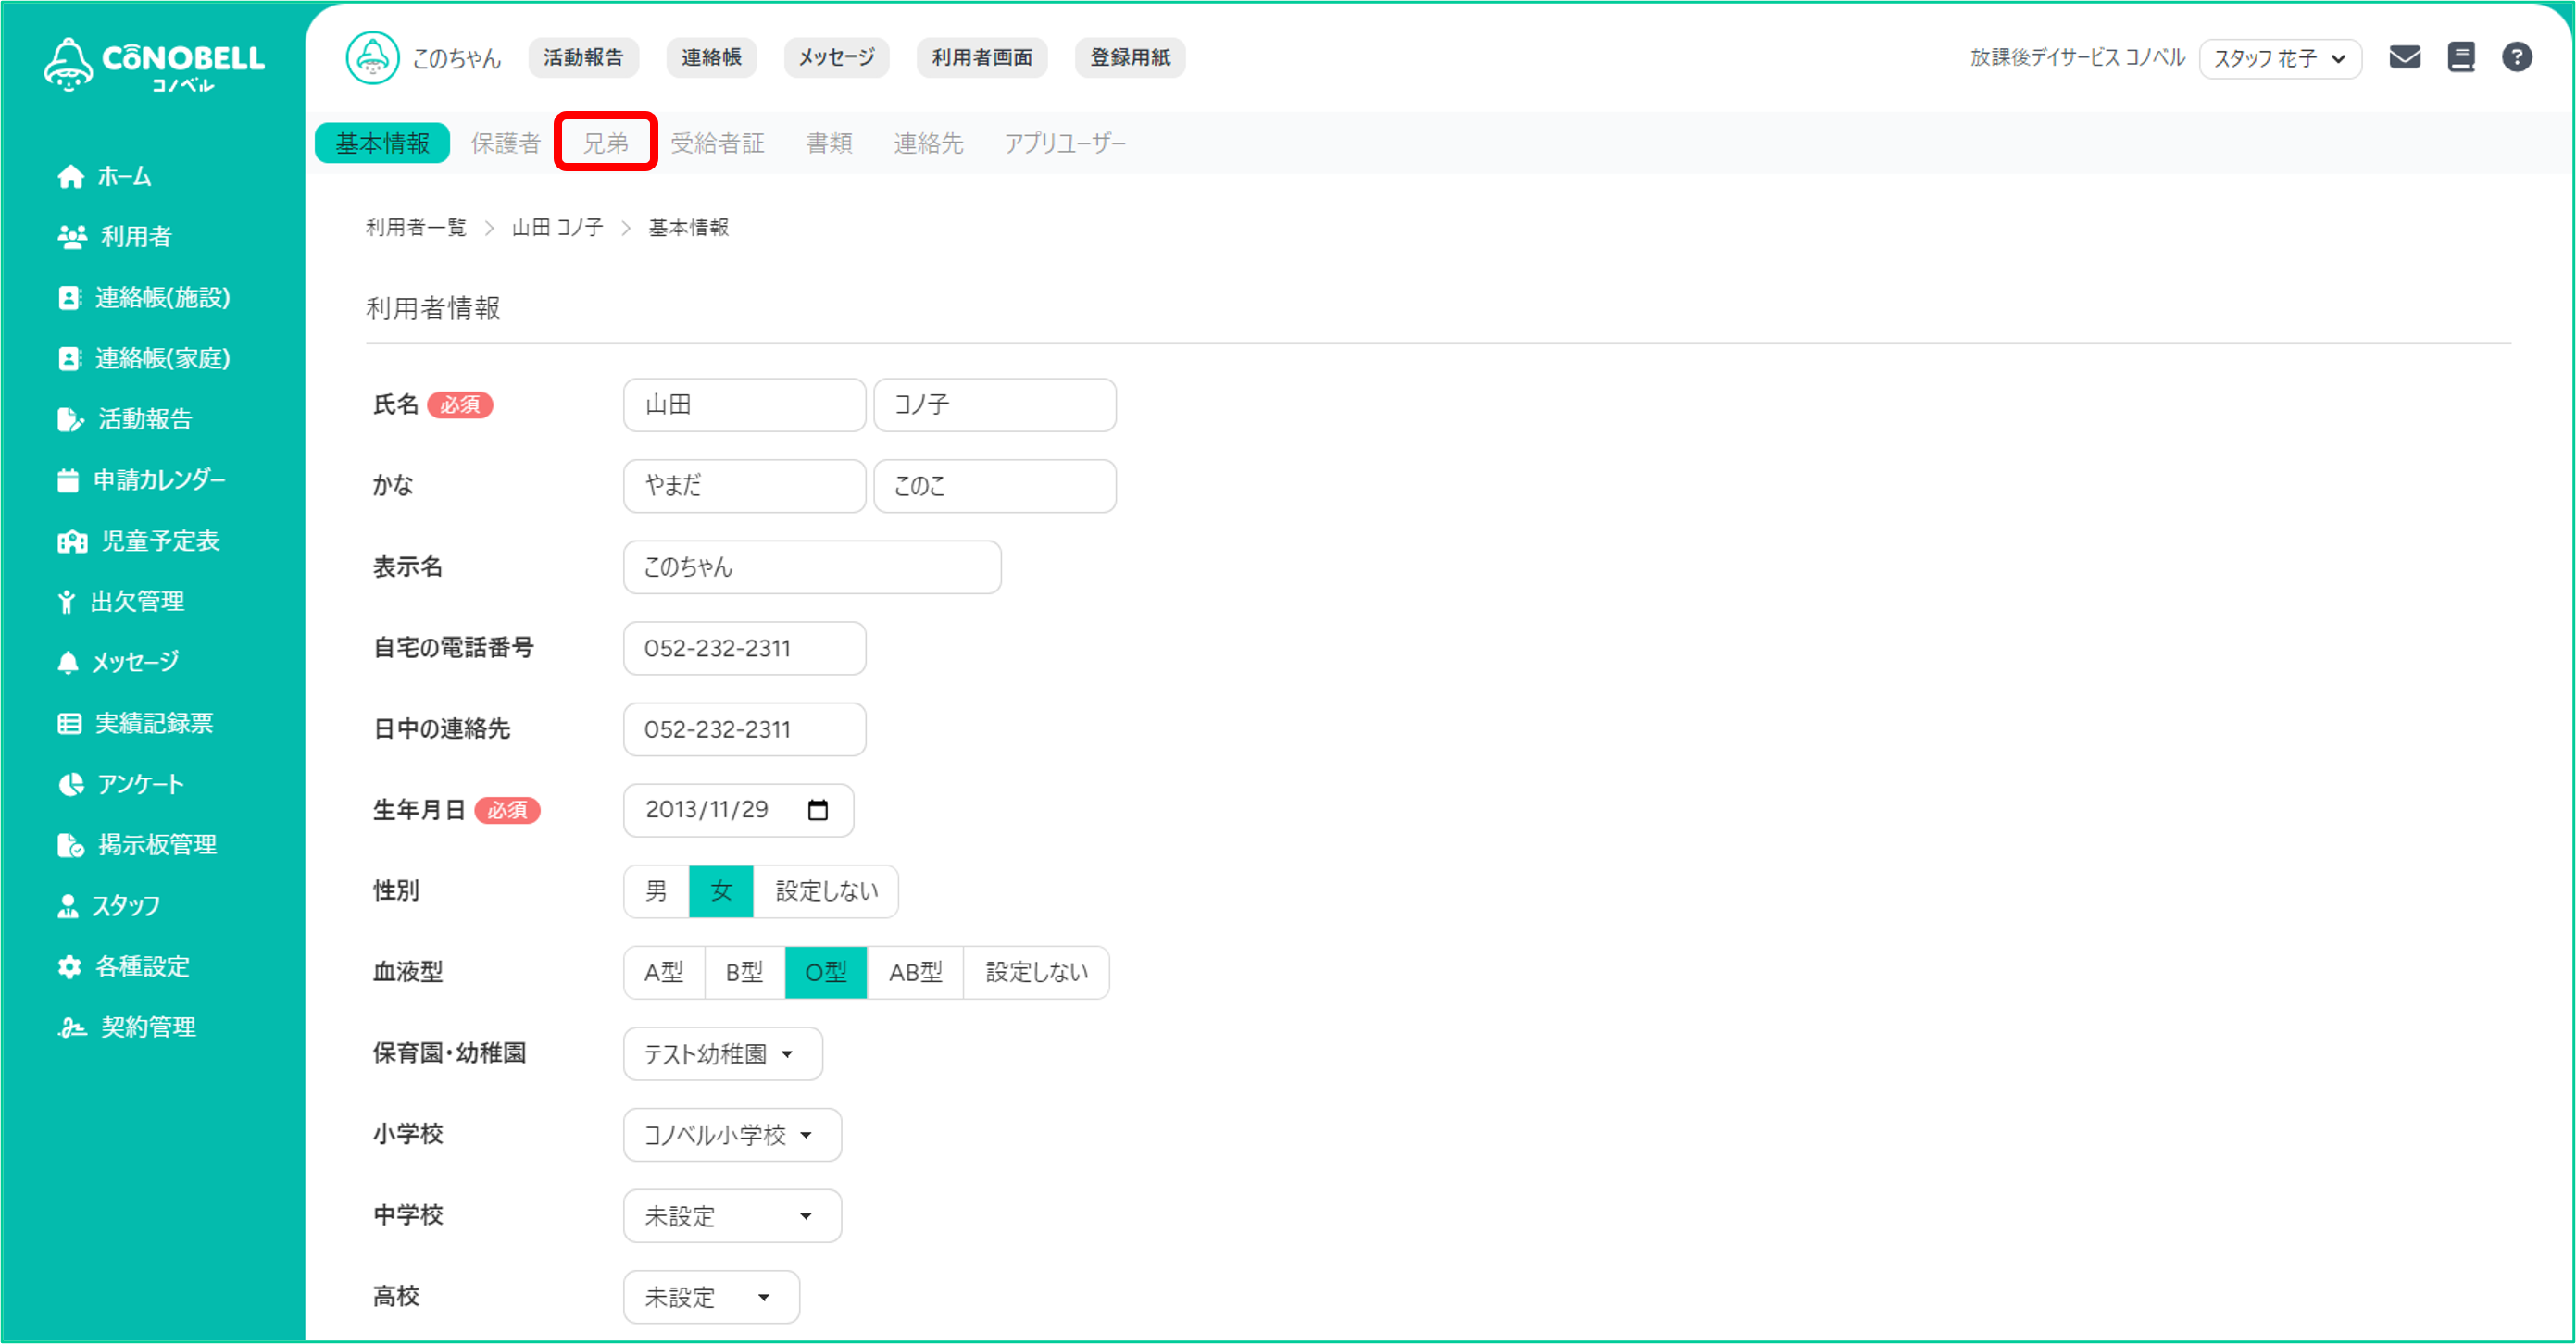
Task: Click the メッセージ bell icon in sidebar
Action: click(x=68, y=663)
